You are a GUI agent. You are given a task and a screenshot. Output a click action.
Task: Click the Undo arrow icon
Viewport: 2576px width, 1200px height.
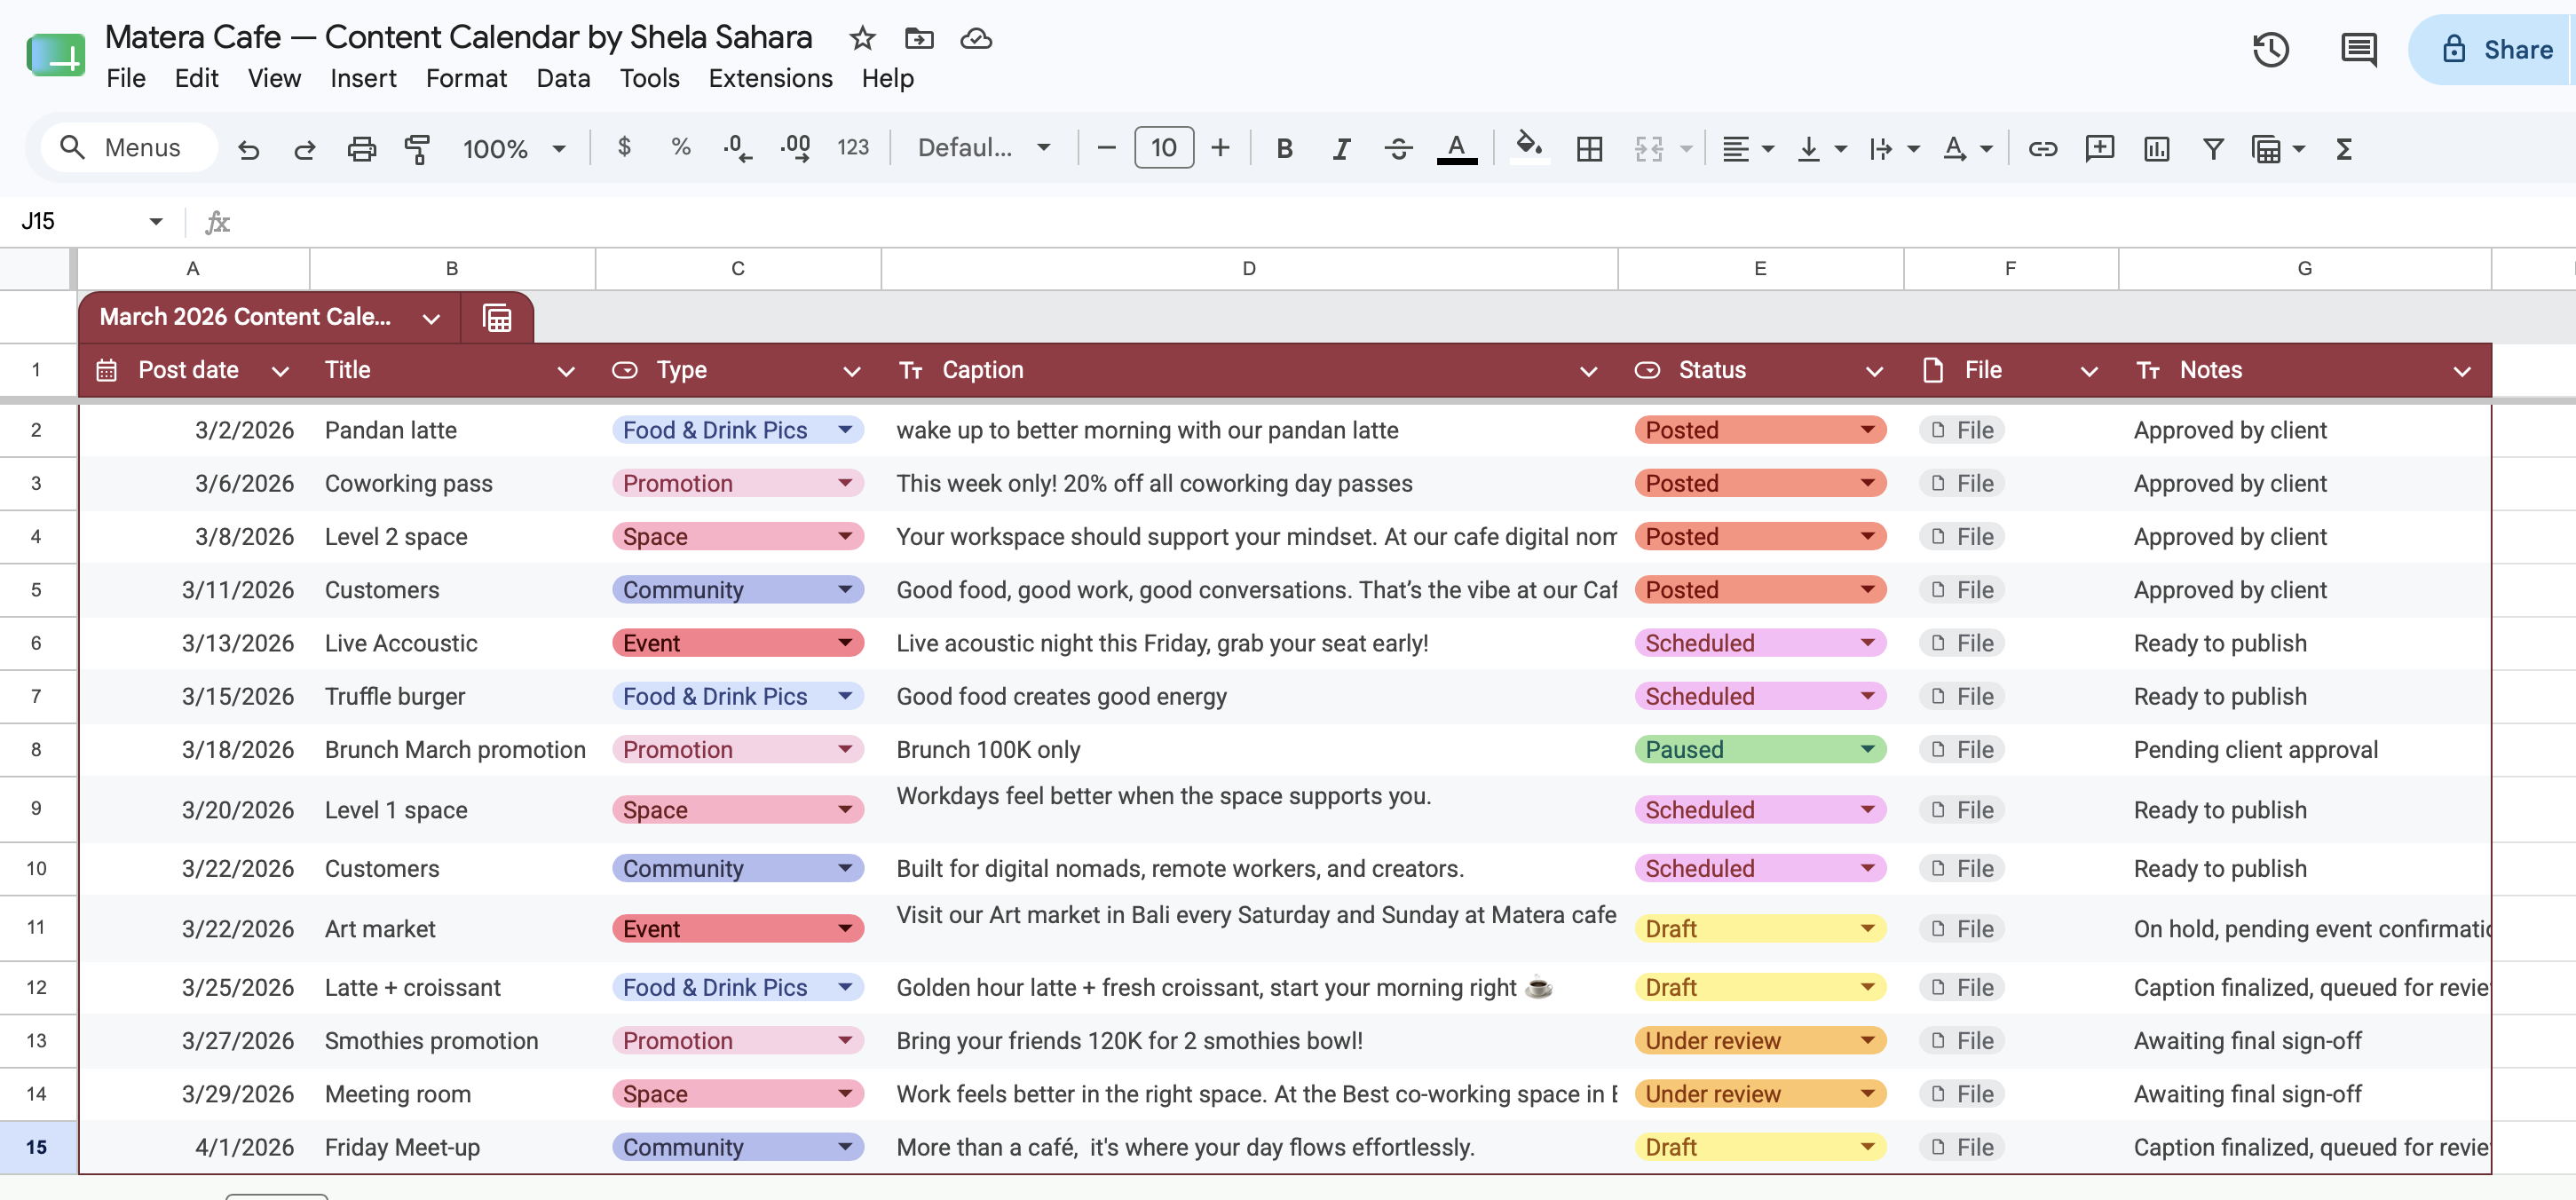click(x=248, y=149)
